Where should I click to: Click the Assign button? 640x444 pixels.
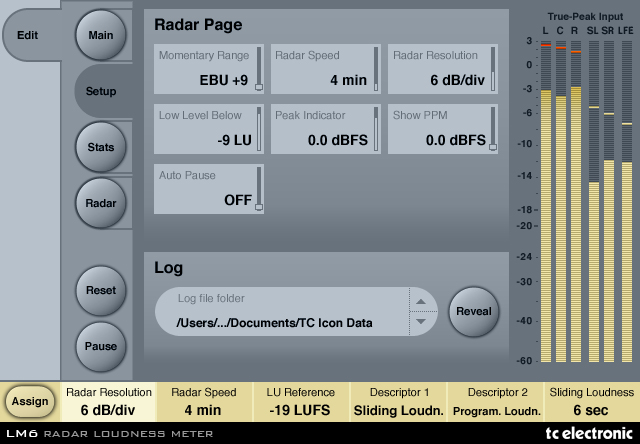click(x=30, y=402)
